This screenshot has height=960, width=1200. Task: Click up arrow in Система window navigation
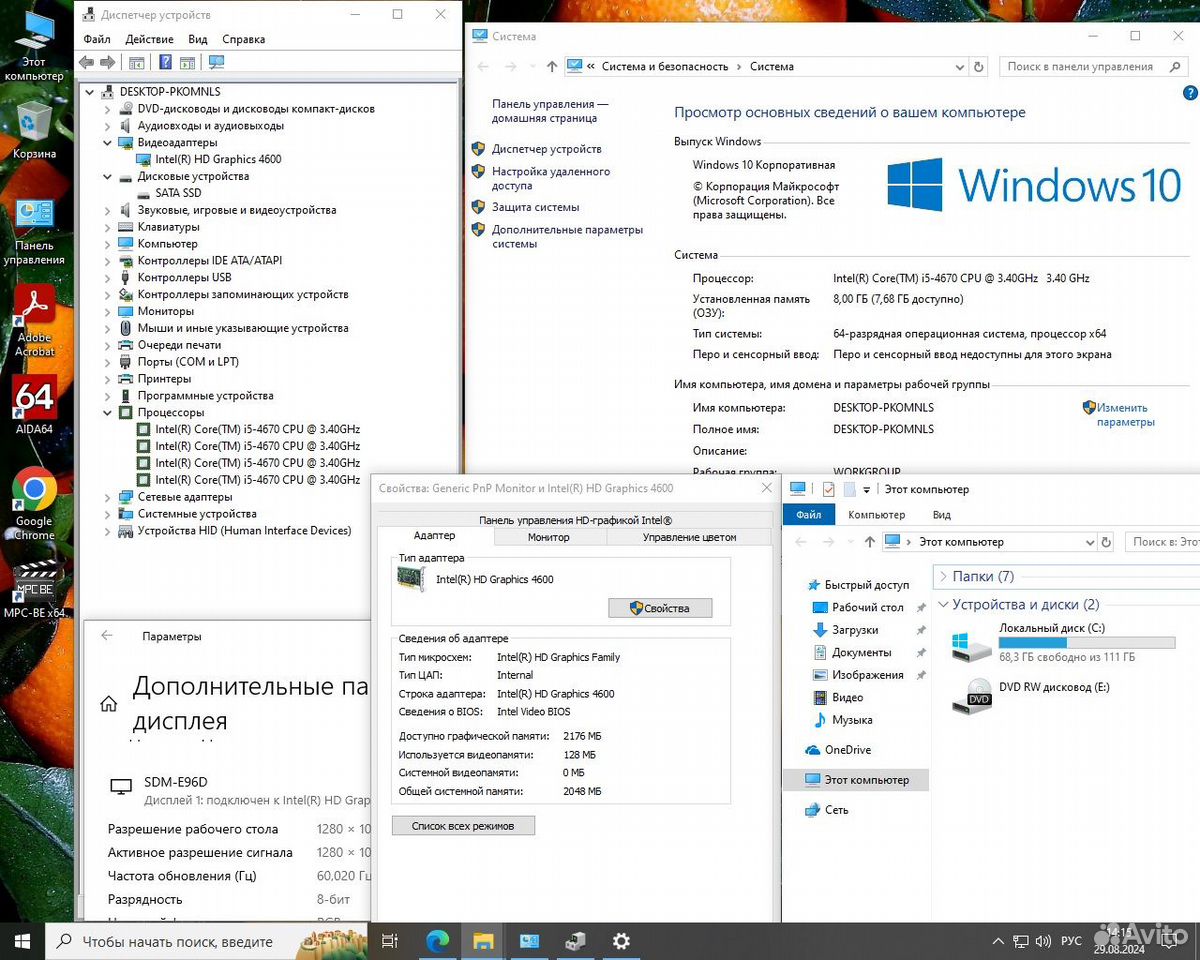click(552, 67)
